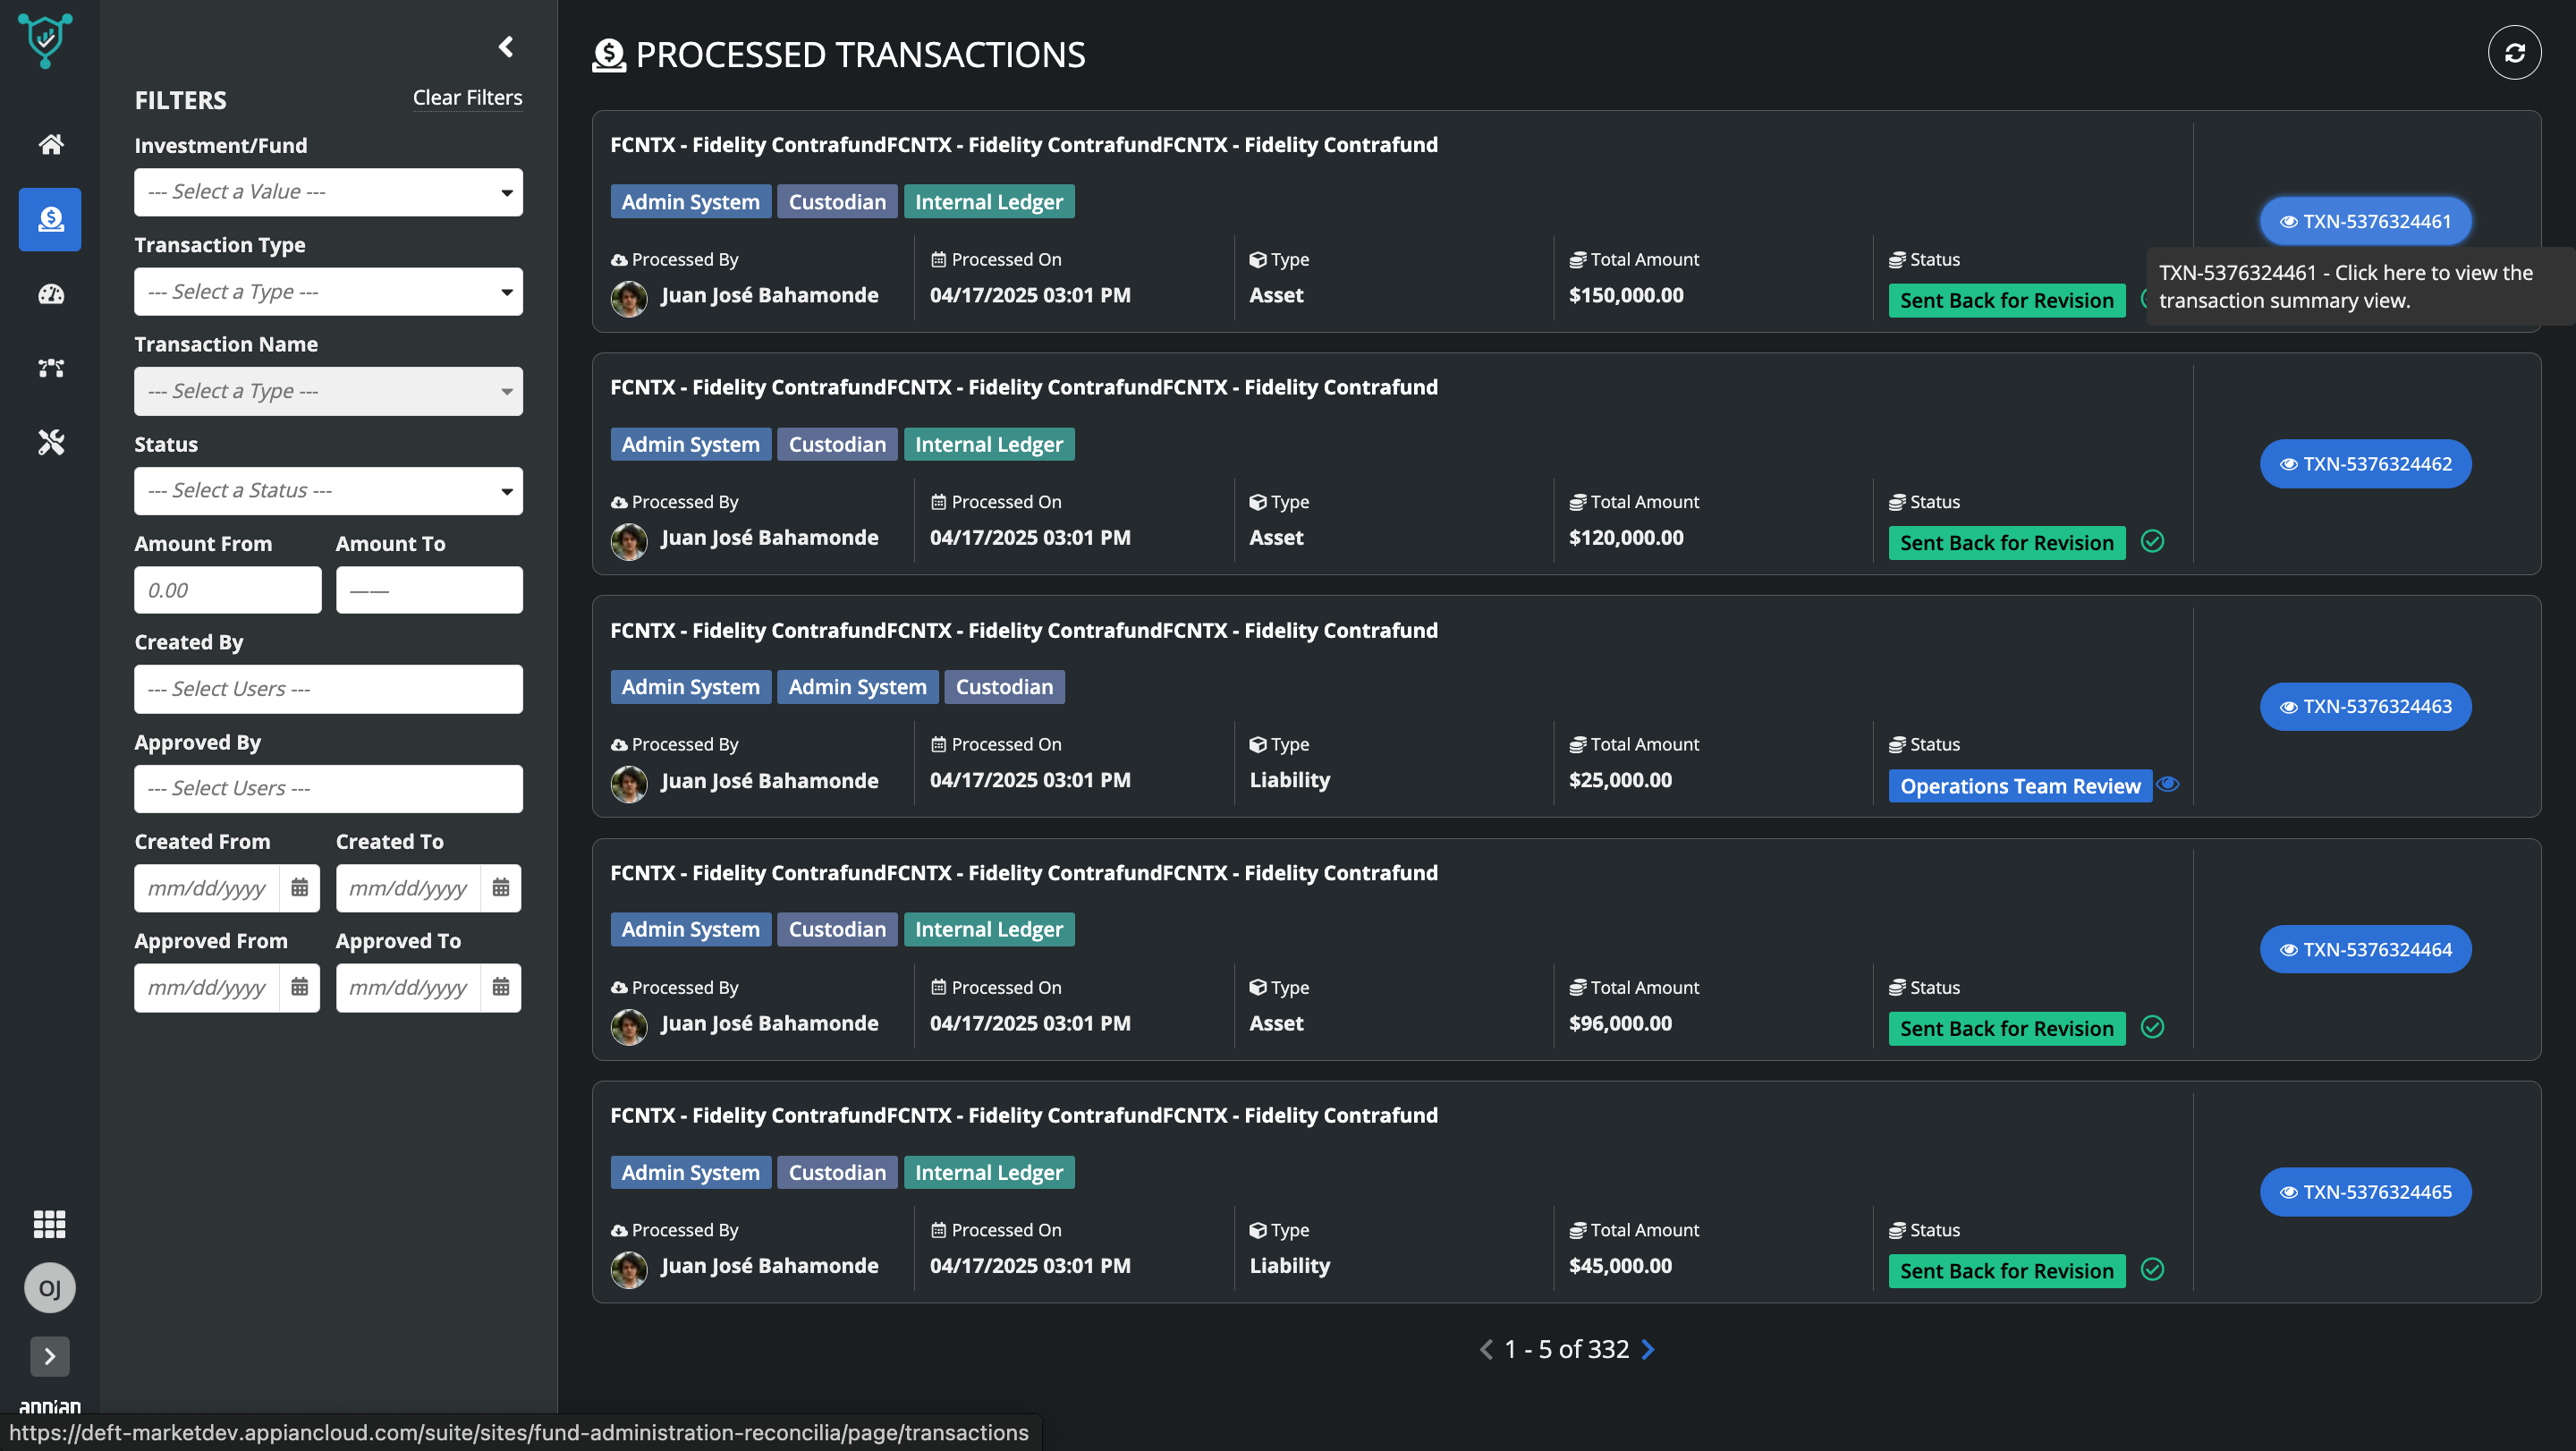Open the Status filter dropdown

(x=328, y=491)
